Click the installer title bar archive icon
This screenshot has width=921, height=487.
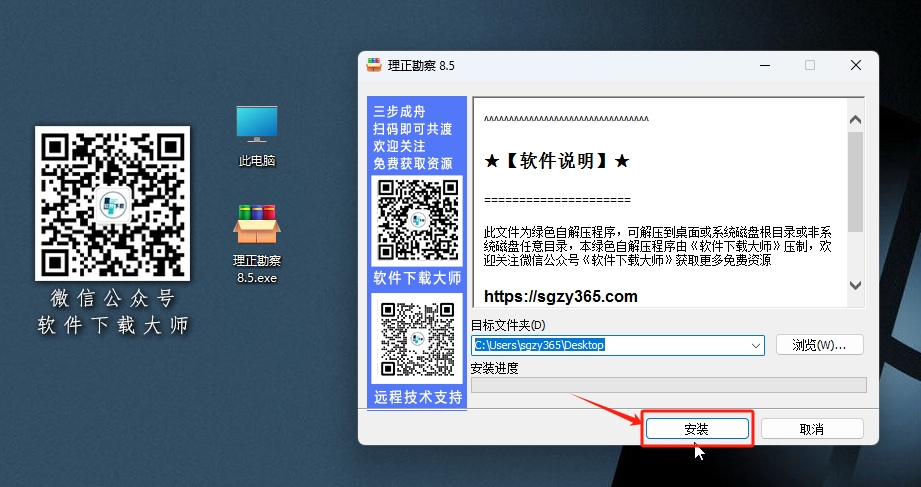[x=374, y=65]
